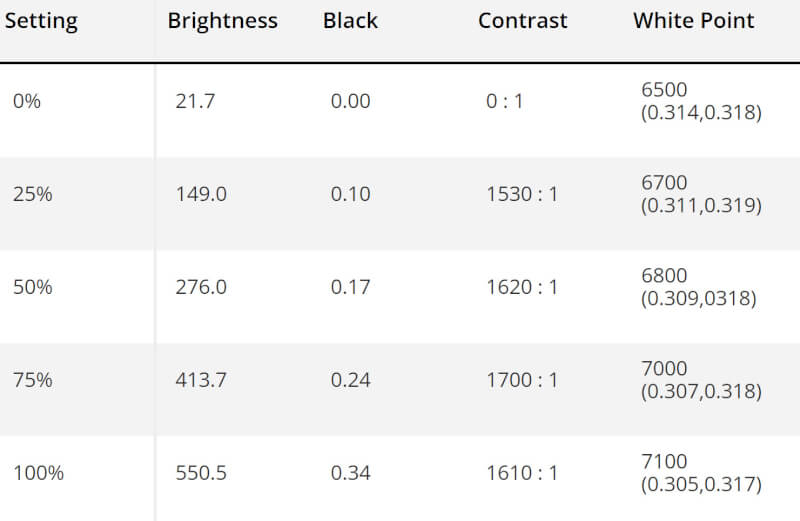Select the 25% setting cell
This screenshot has width=800, height=521.
point(32,194)
